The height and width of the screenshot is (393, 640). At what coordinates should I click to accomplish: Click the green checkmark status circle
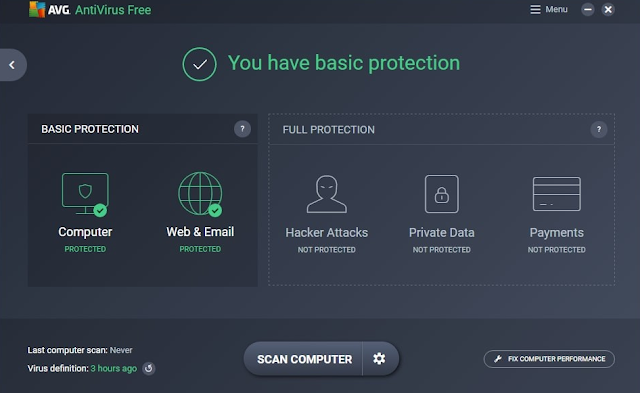(200, 64)
